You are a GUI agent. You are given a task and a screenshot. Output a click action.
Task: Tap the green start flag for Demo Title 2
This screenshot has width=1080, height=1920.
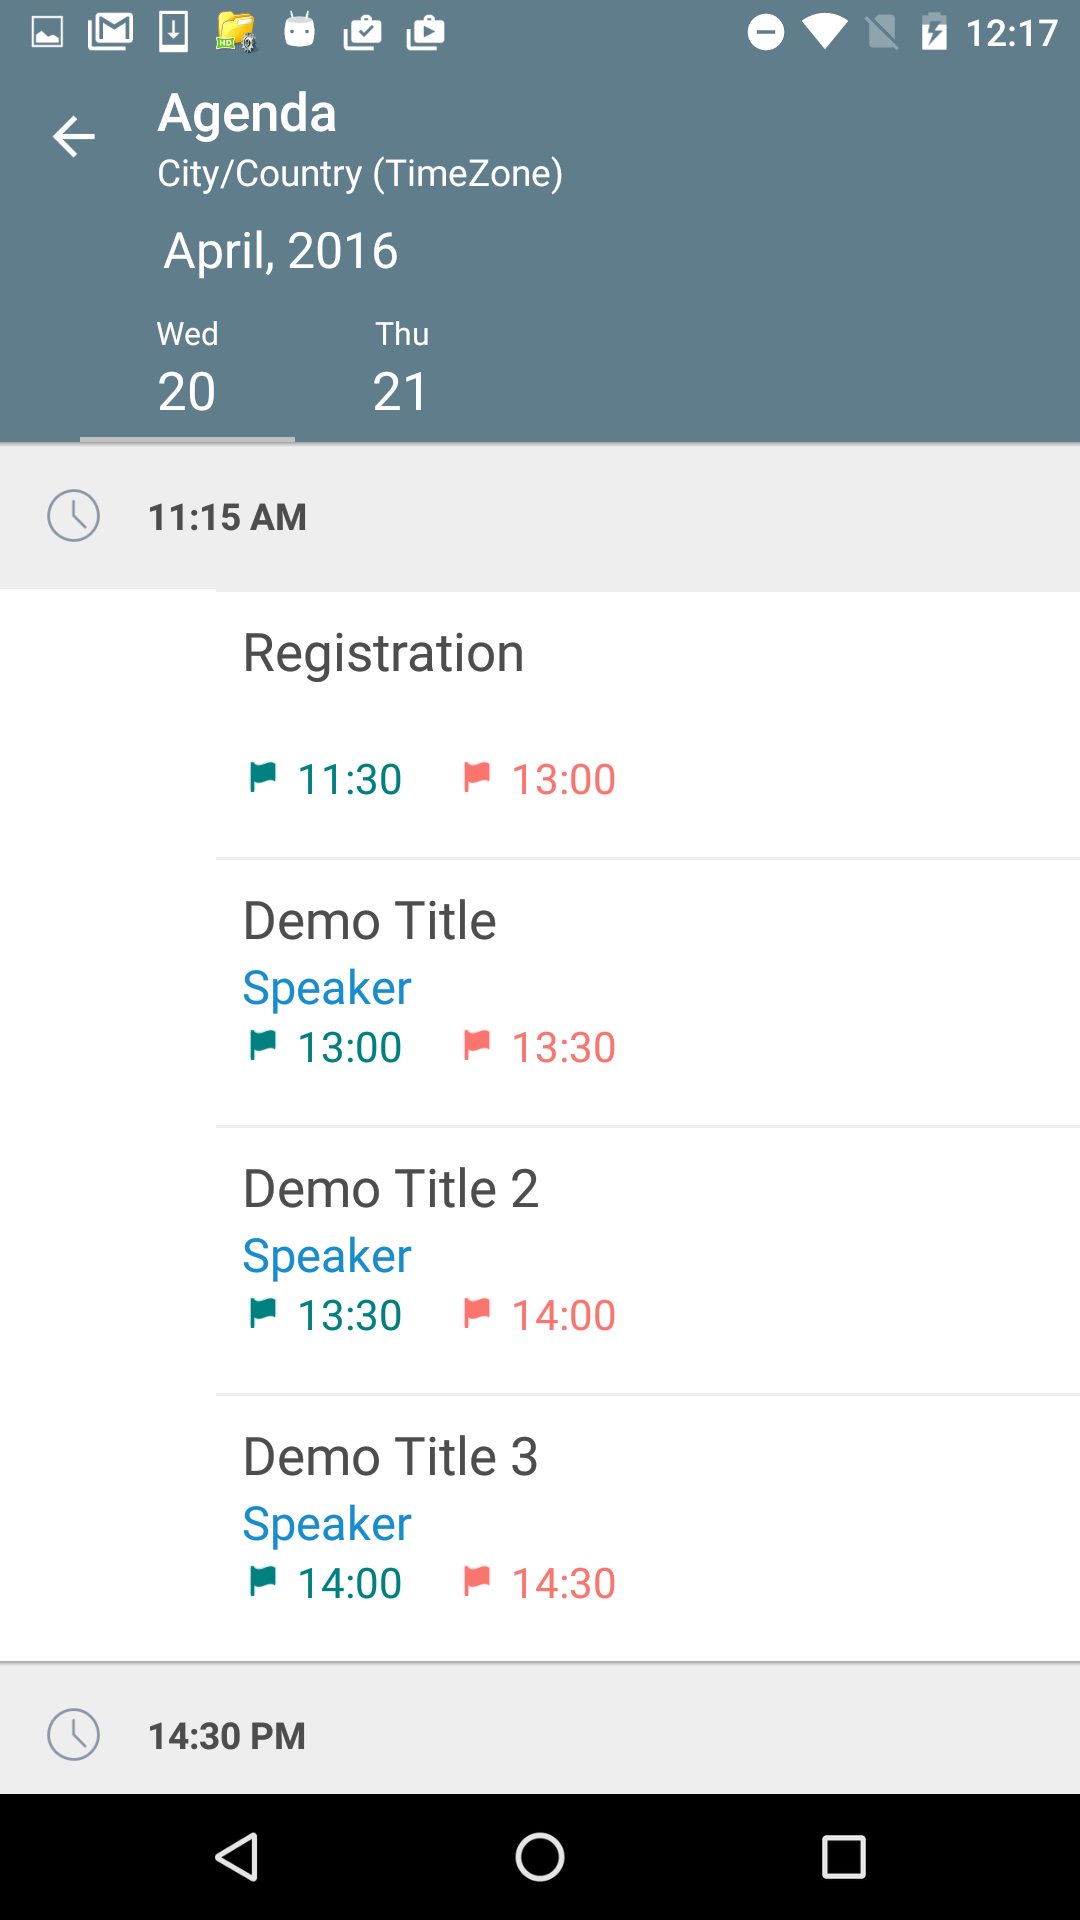coord(262,1313)
